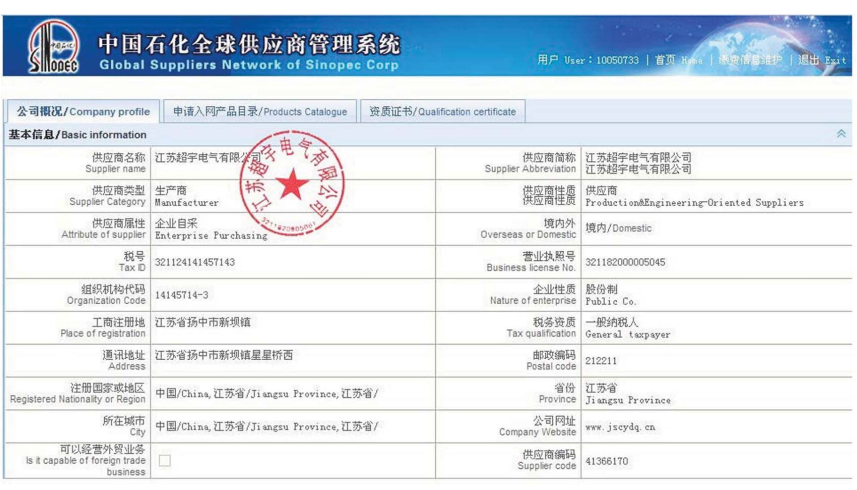Click the Exit link to log out

coord(822,60)
